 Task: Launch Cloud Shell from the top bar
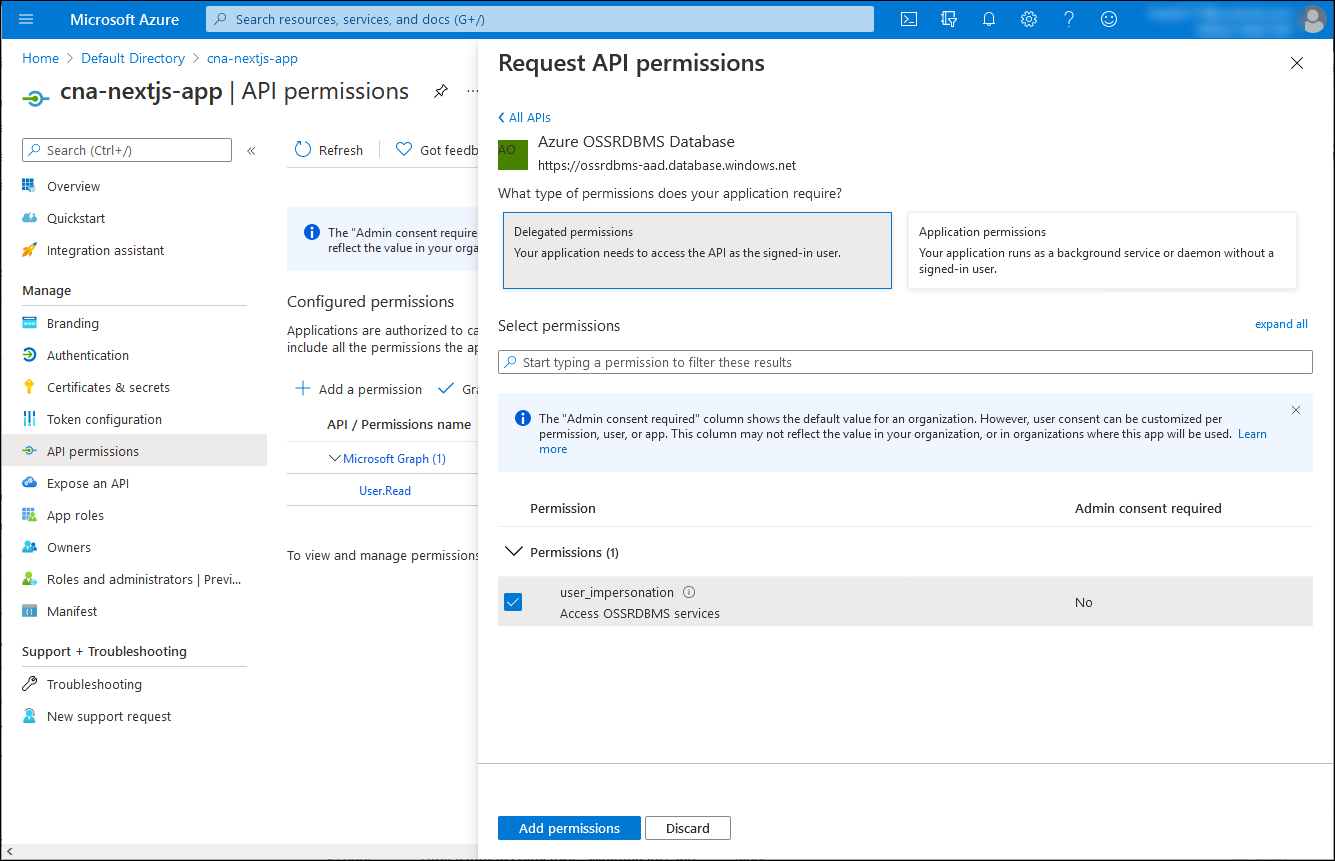pos(909,19)
